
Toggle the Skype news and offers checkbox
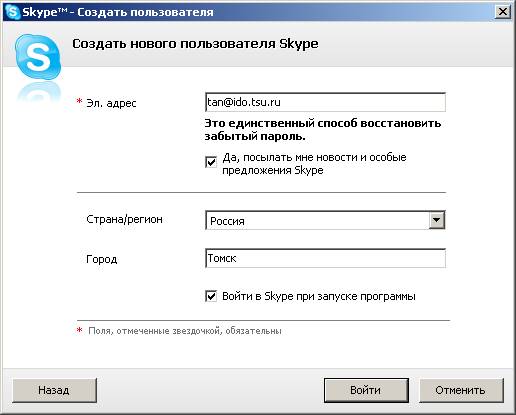(211, 162)
